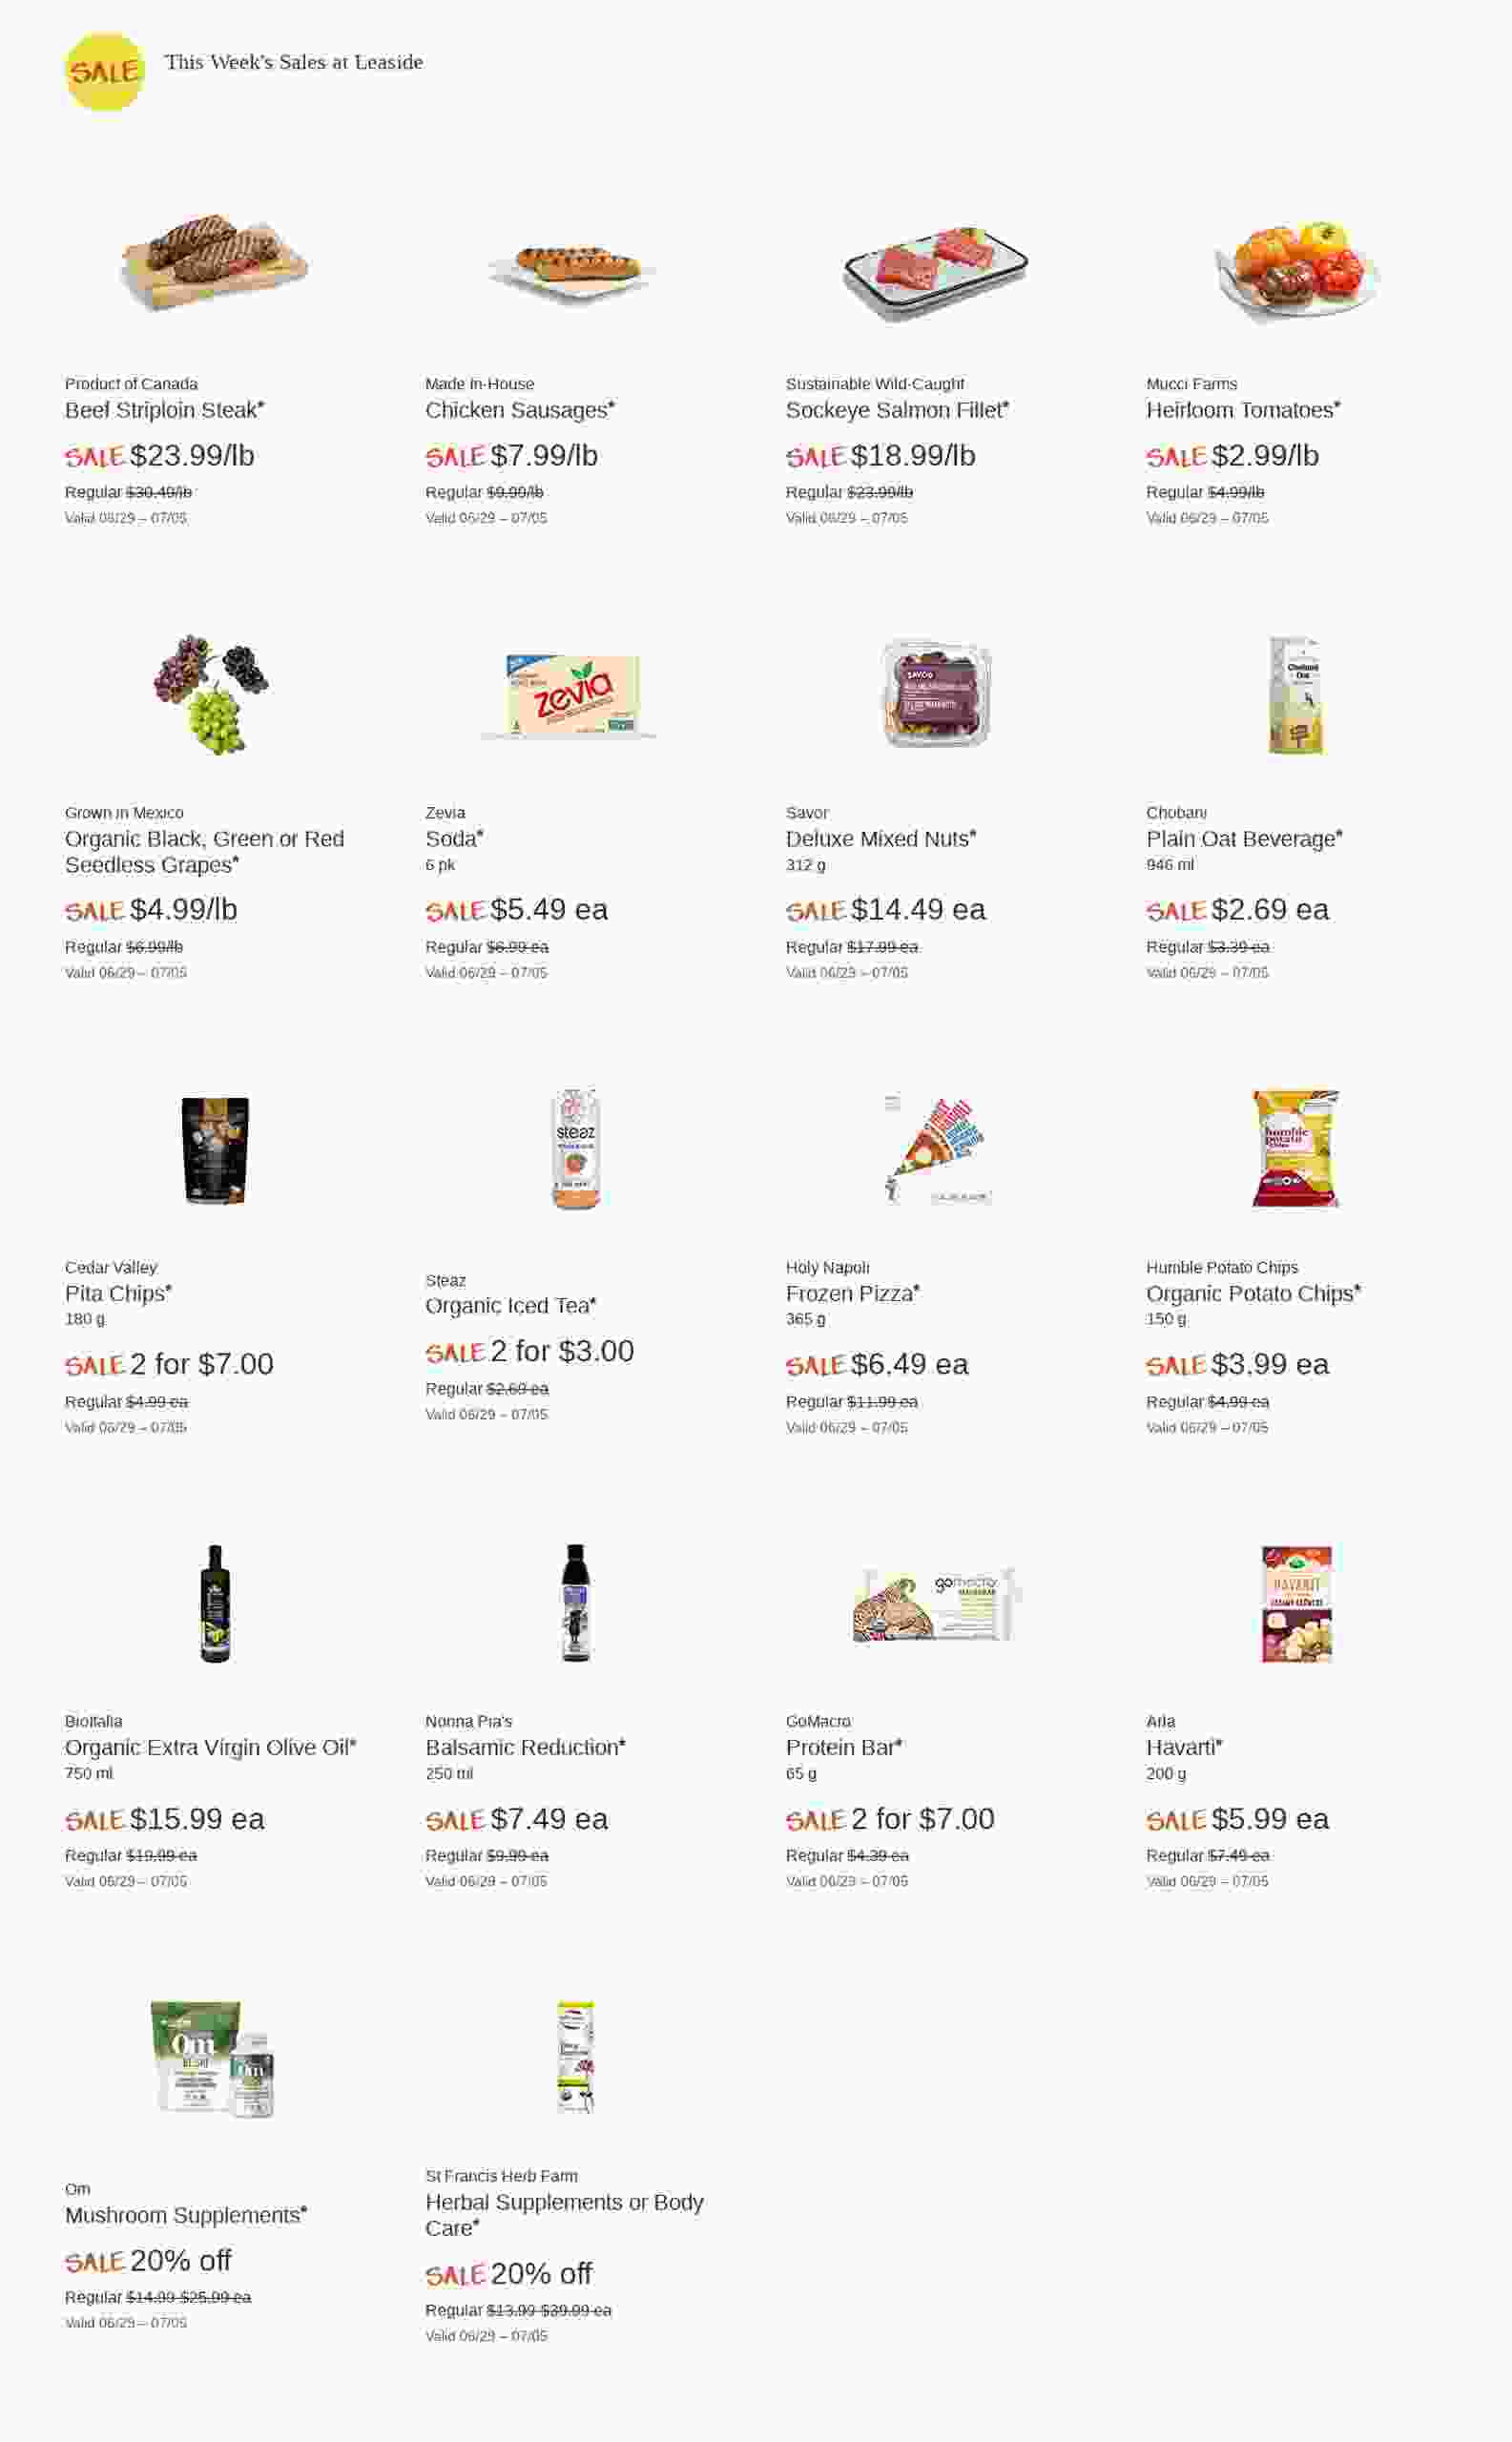
Task: Open the Steaz iced tea can image
Action: 575,1149
